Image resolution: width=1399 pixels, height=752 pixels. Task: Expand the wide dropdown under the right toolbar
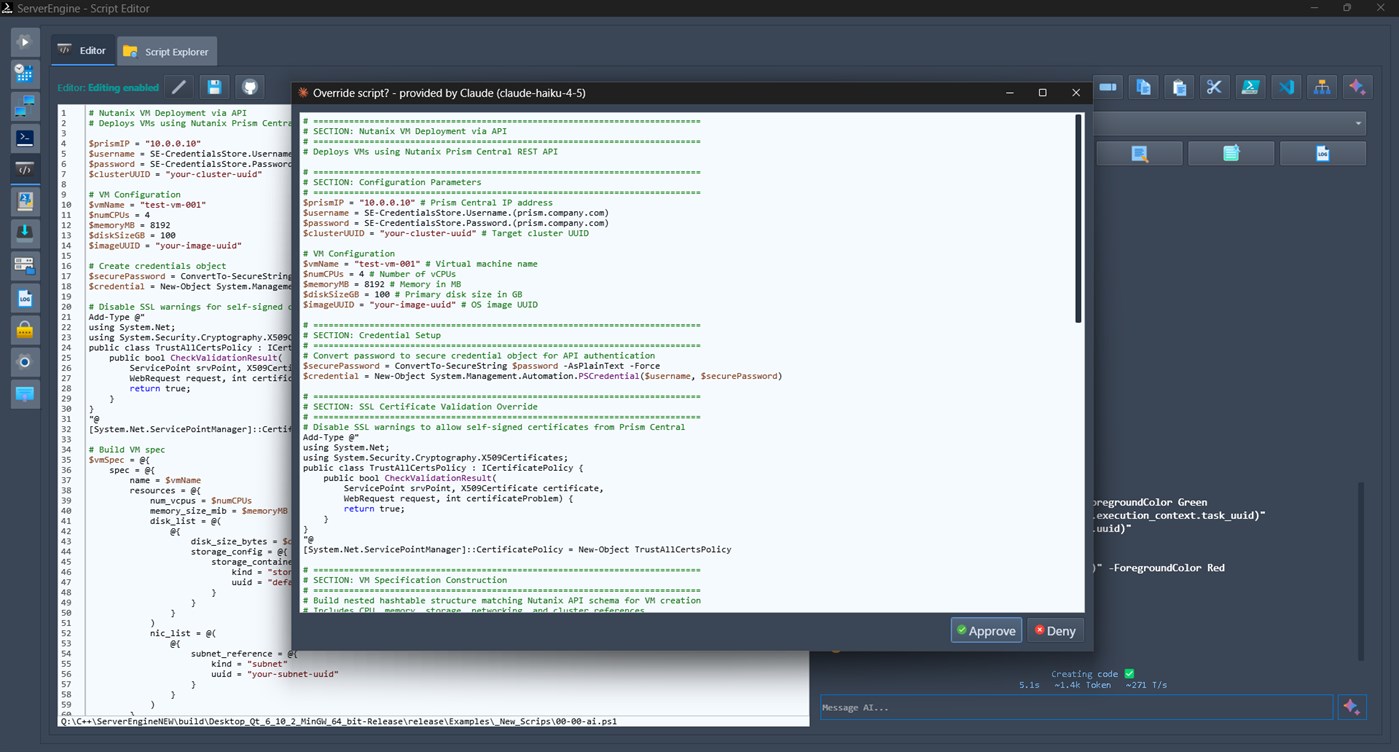coord(1230,123)
